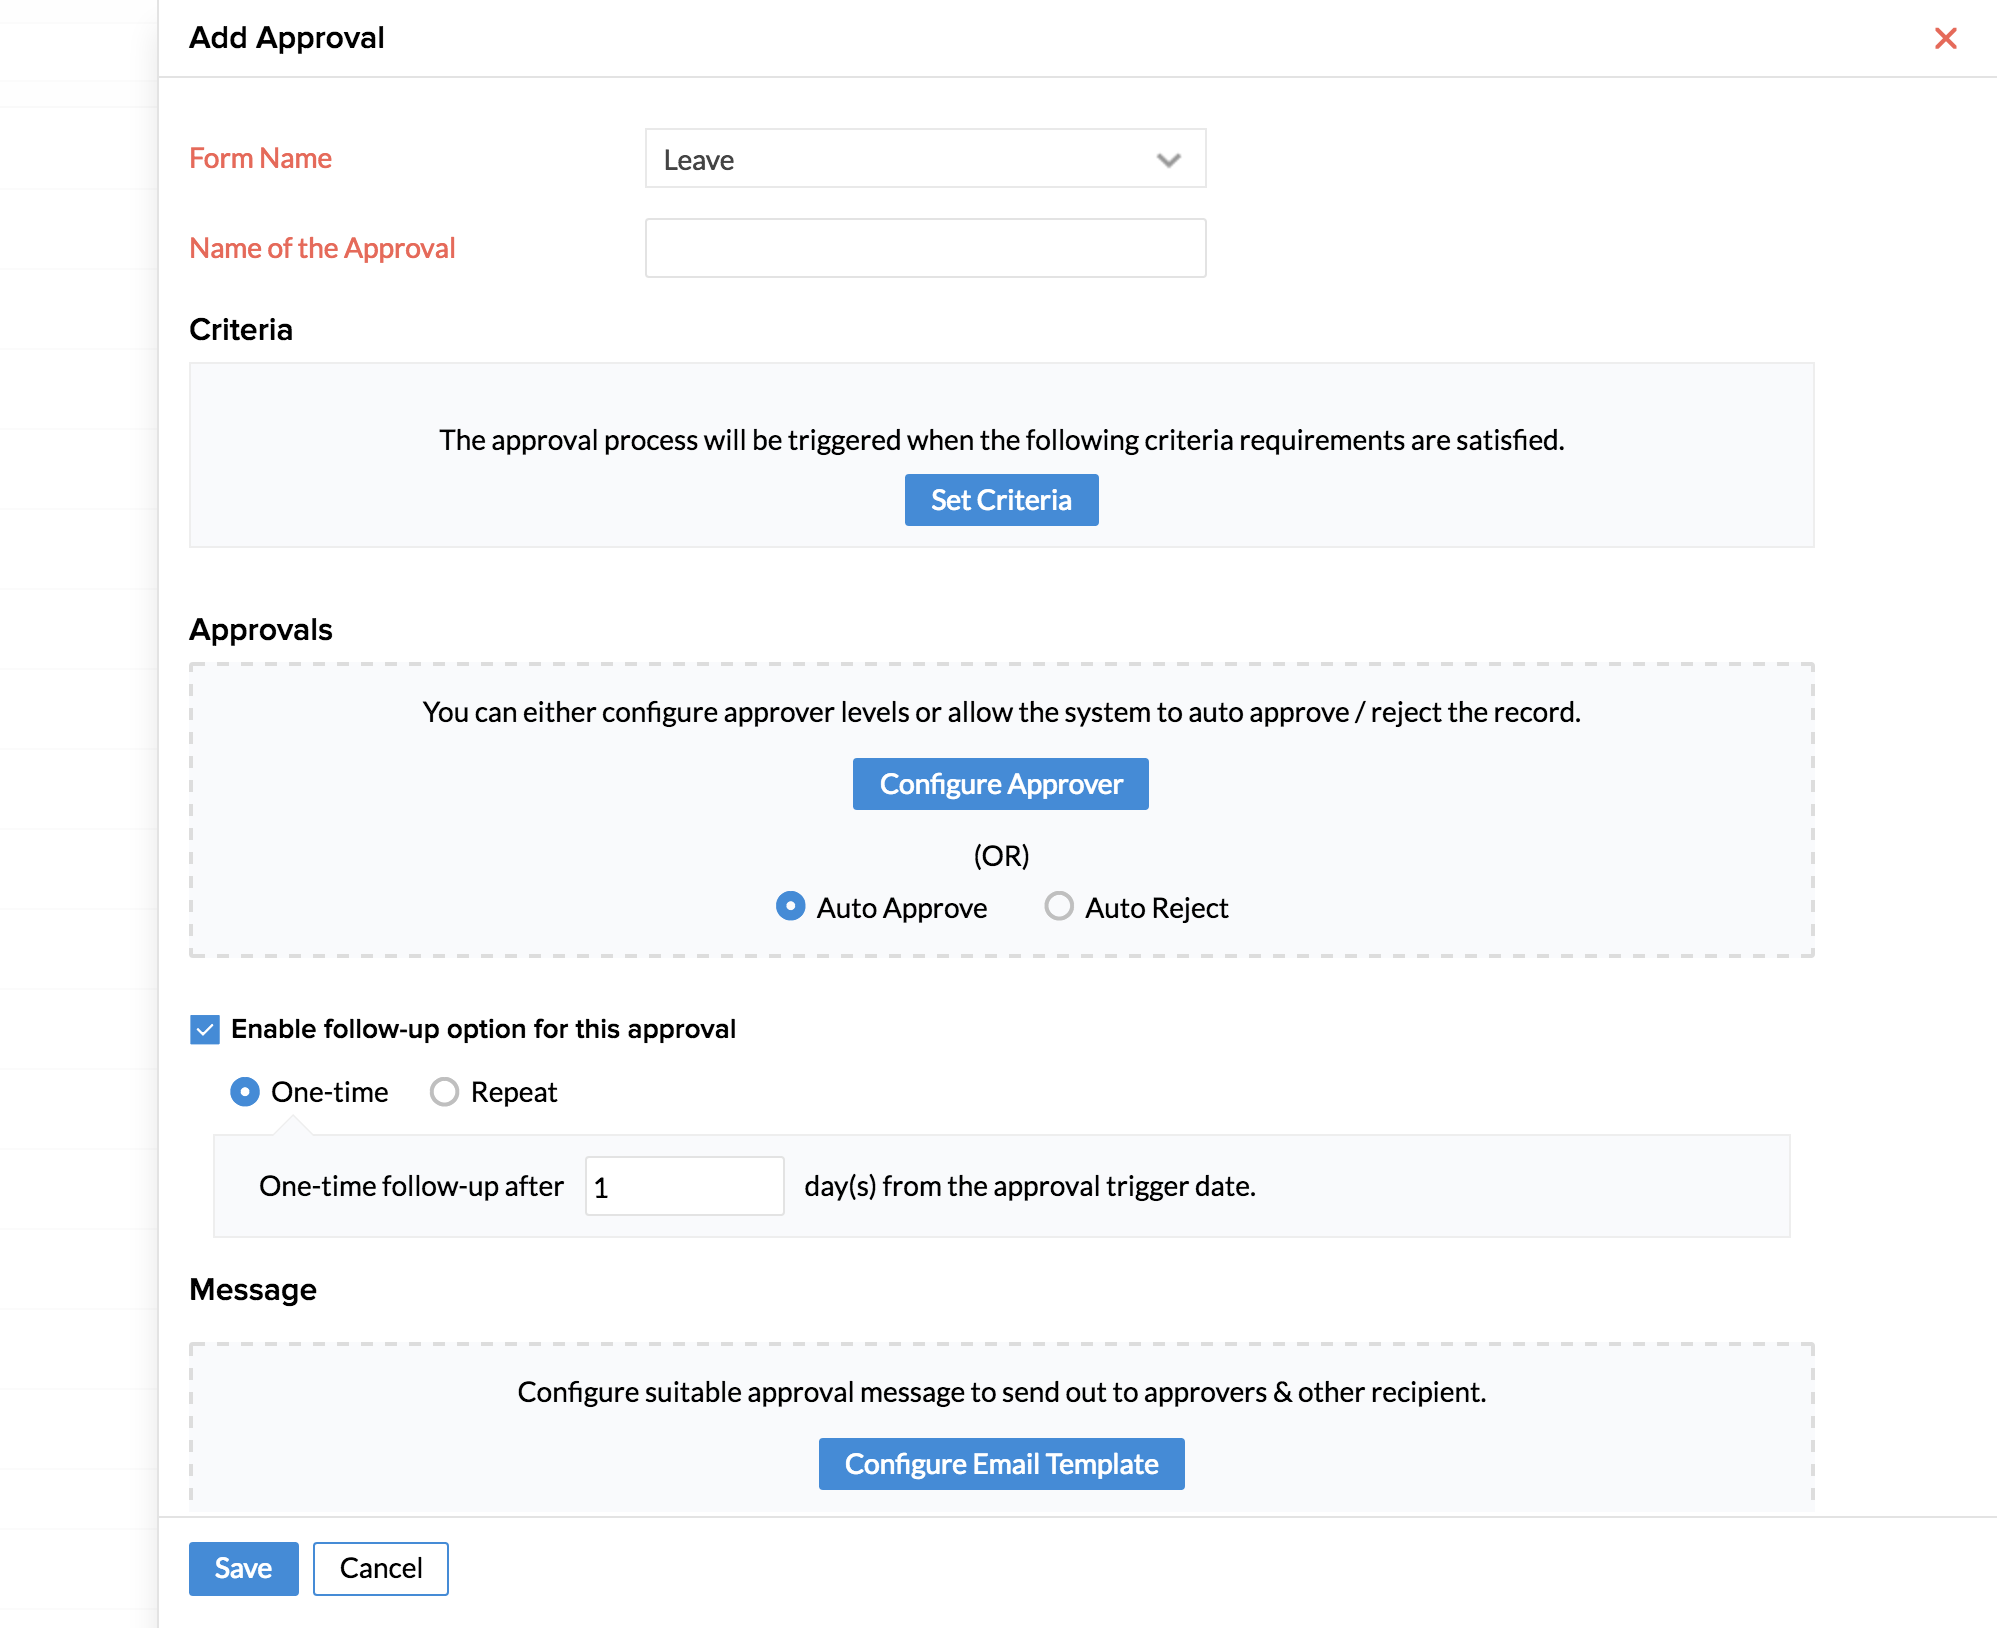Focus the Name of the Approval field
The image size is (1997, 1628).
924,248
